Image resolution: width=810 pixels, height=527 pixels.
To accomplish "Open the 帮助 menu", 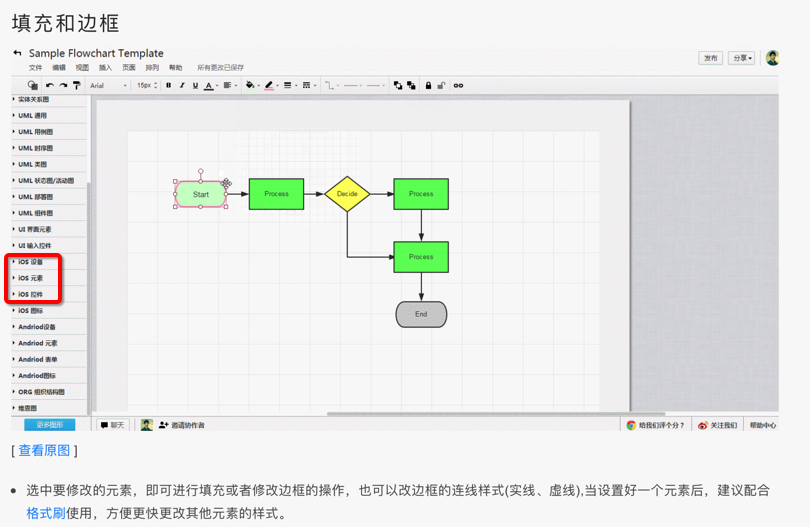I will point(176,68).
